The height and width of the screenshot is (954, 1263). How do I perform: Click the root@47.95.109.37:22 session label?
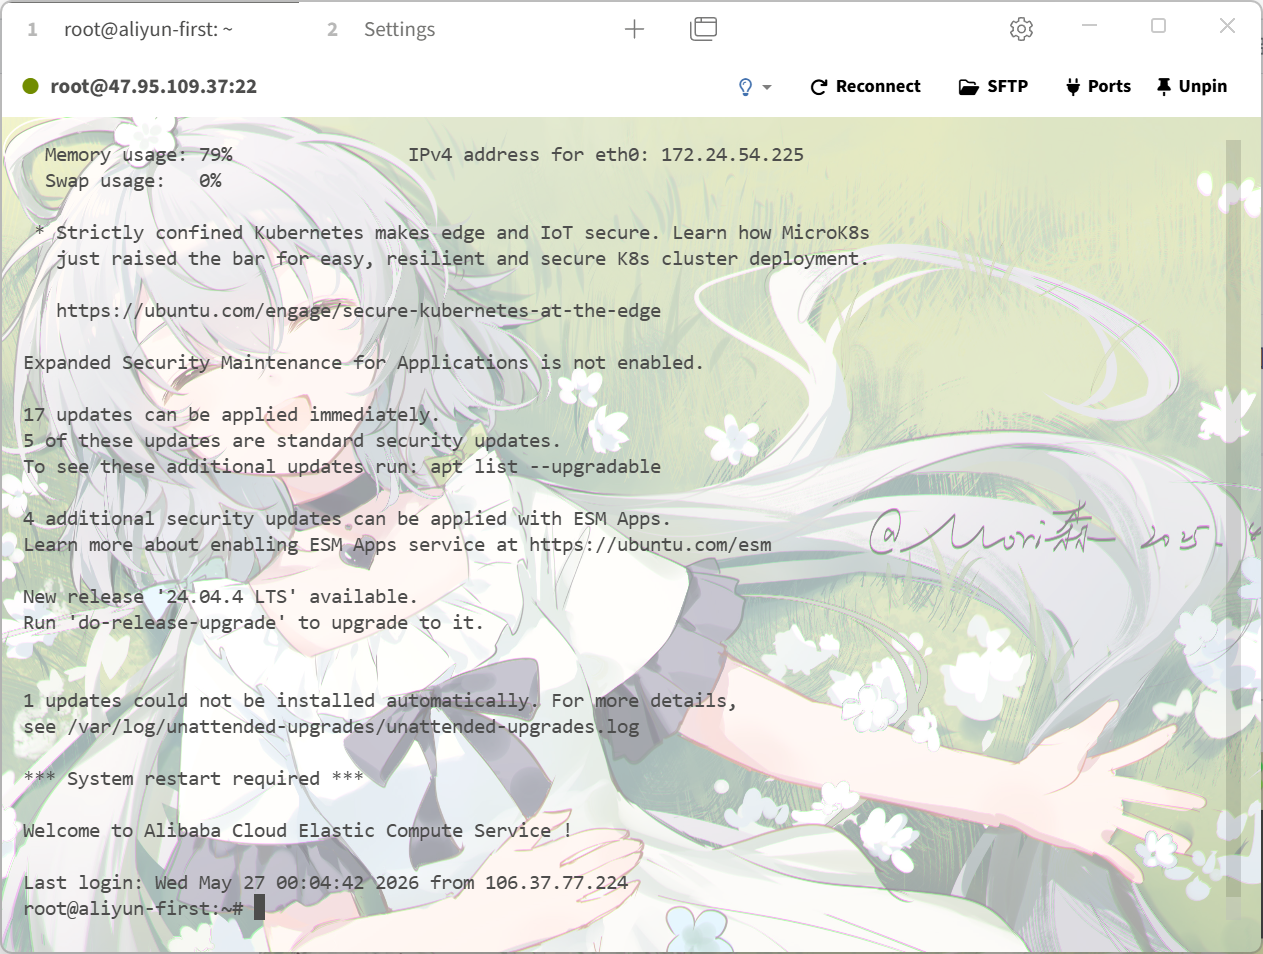153,87
